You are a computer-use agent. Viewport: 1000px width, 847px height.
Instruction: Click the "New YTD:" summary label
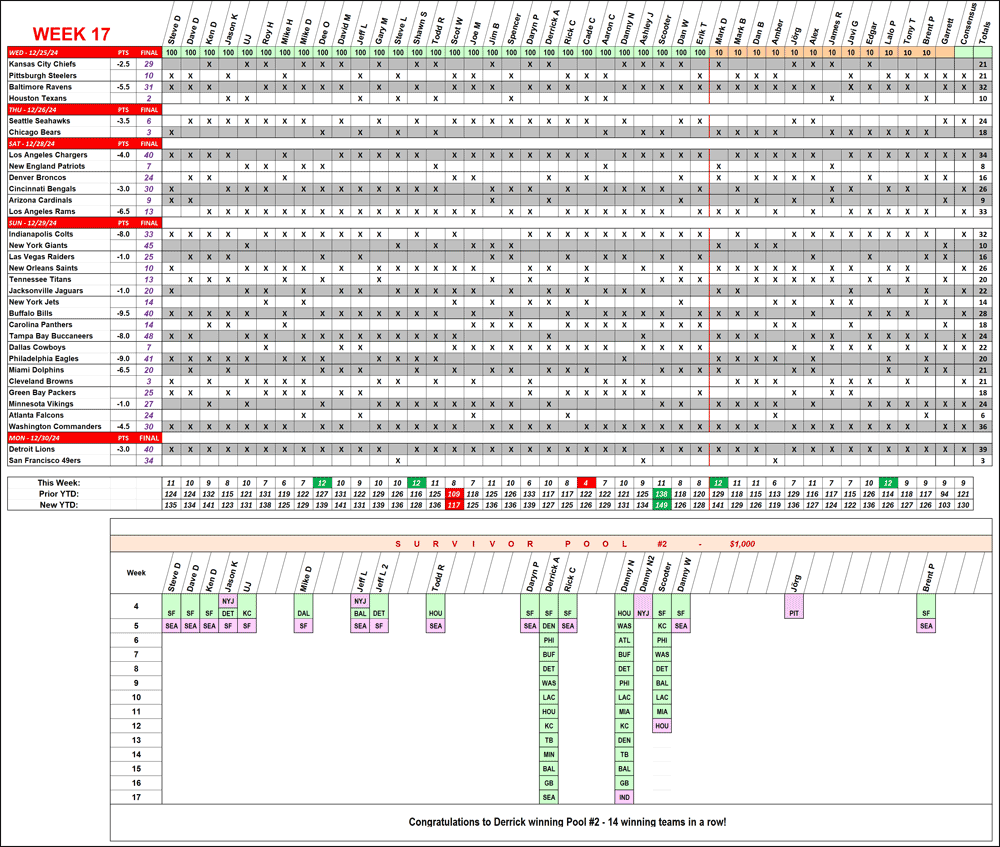pyautogui.click(x=59, y=505)
